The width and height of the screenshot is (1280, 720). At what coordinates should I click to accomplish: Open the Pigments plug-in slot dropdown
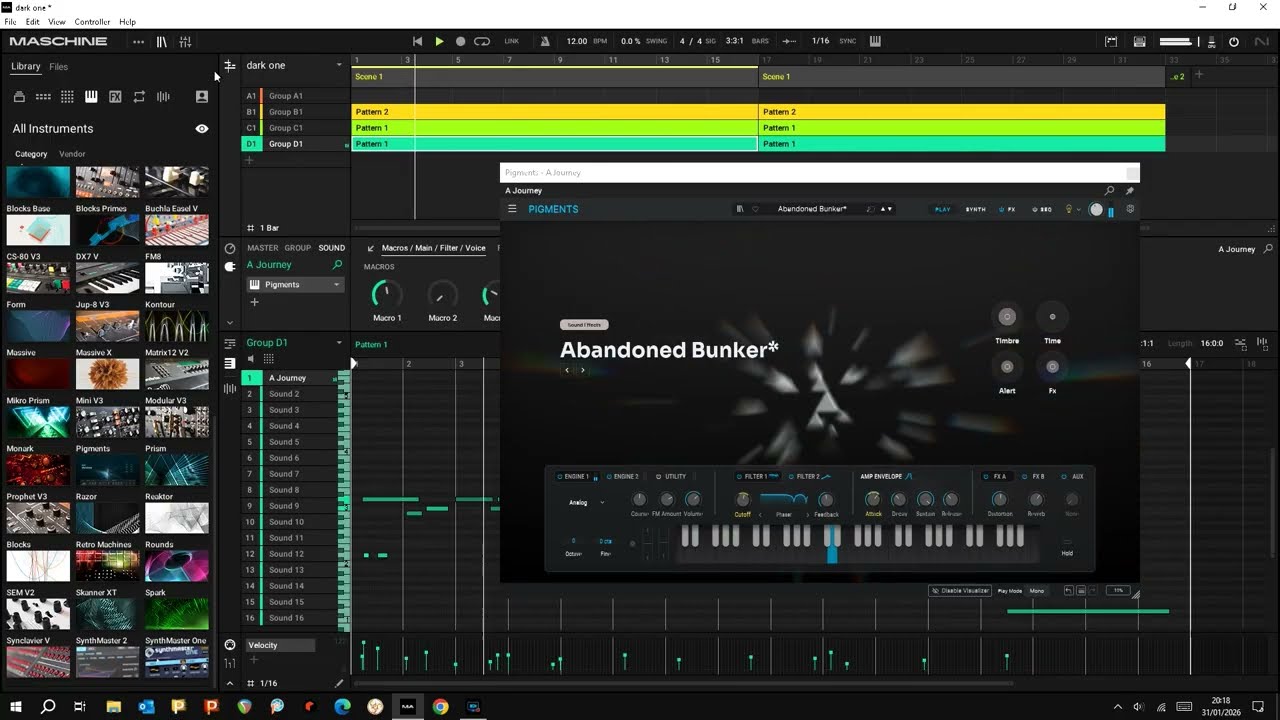[x=337, y=285]
